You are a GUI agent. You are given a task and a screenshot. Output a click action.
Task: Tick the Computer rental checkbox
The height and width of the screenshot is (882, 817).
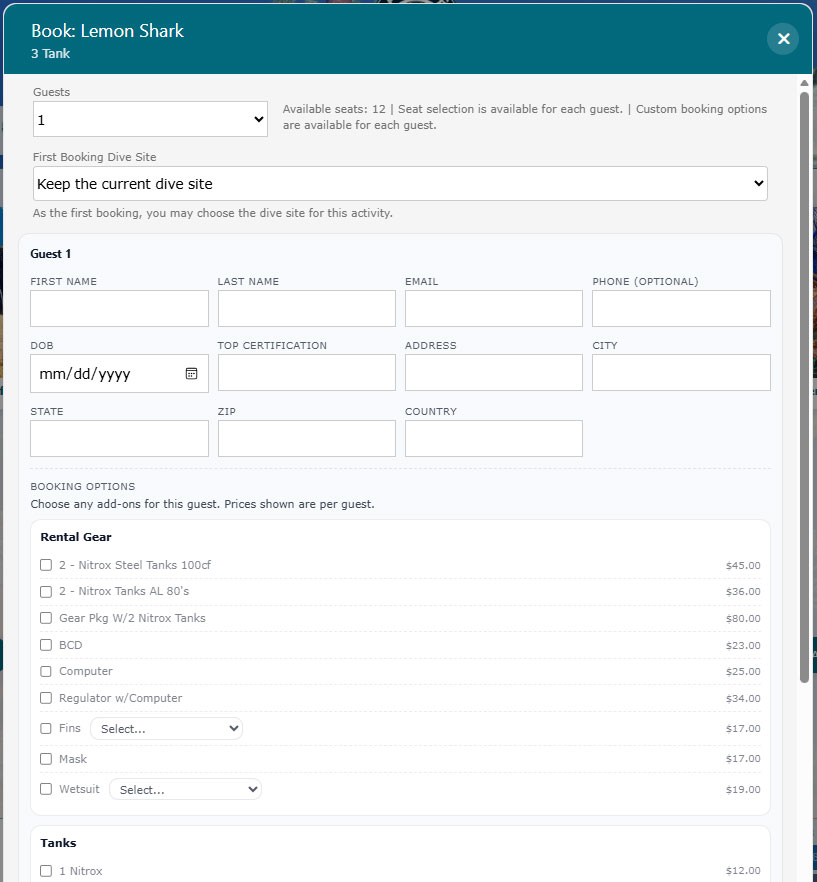coord(46,672)
